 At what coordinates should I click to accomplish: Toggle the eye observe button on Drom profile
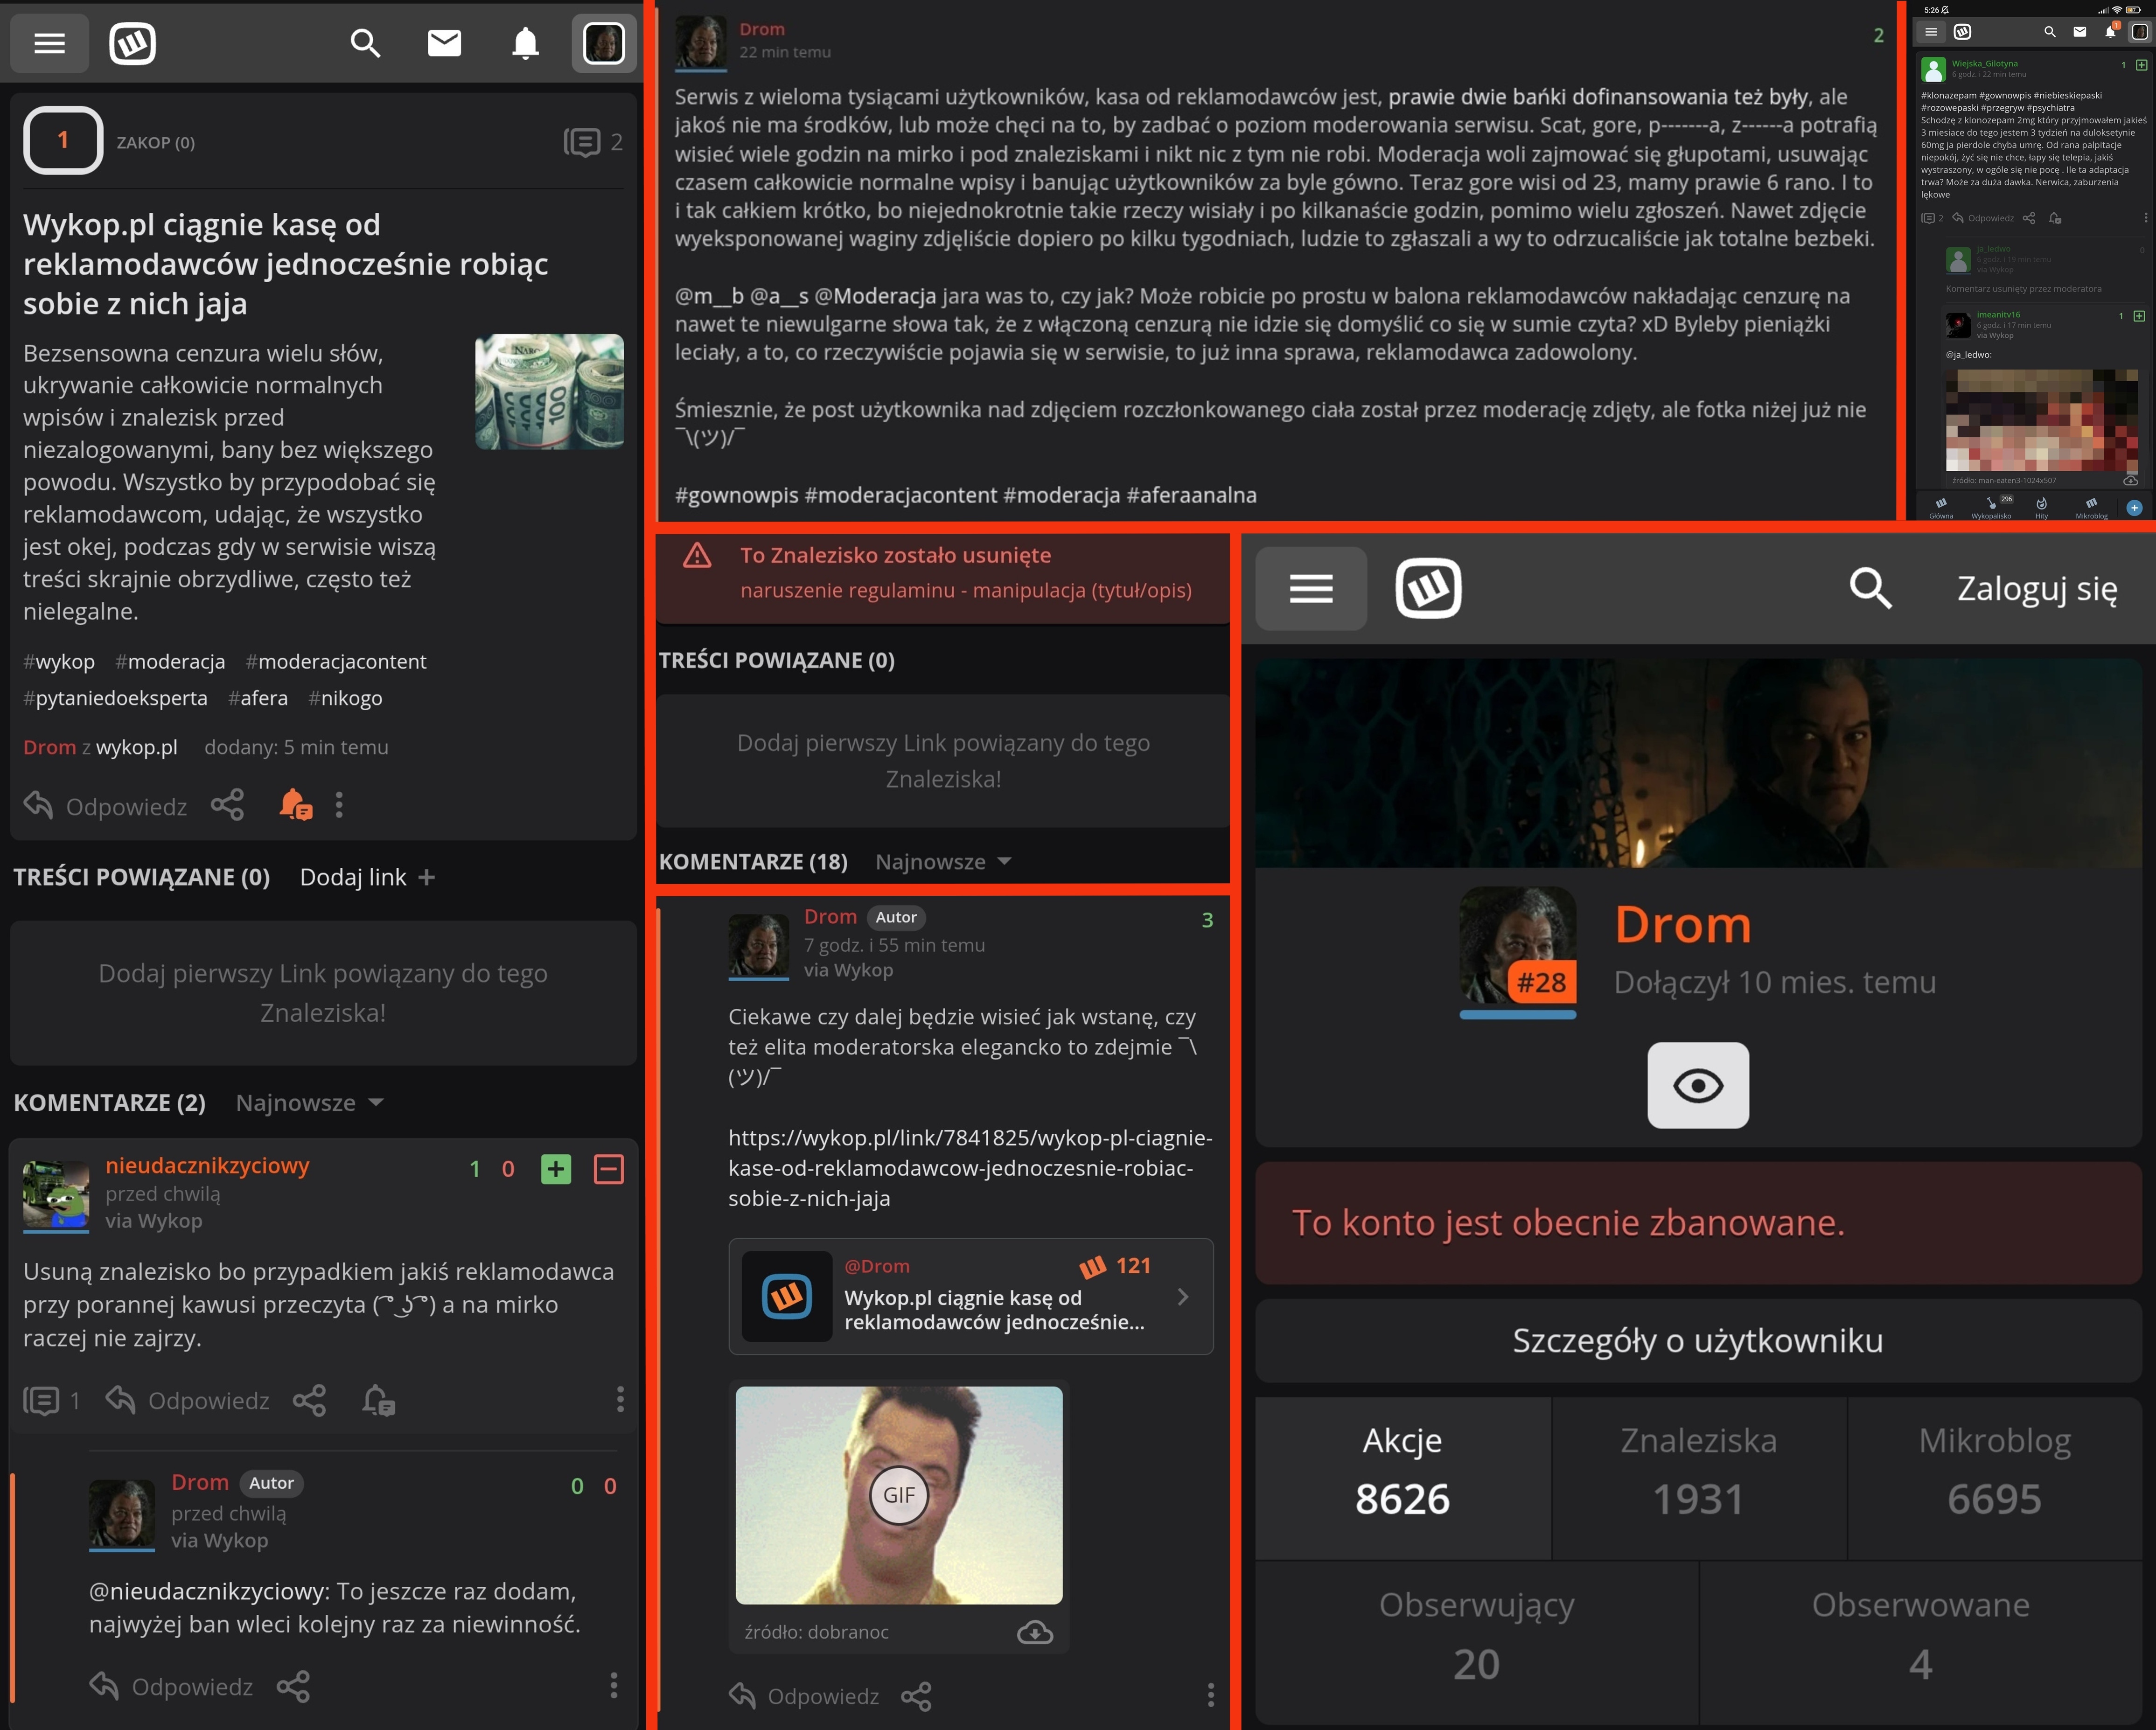pyautogui.click(x=1697, y=1085)
